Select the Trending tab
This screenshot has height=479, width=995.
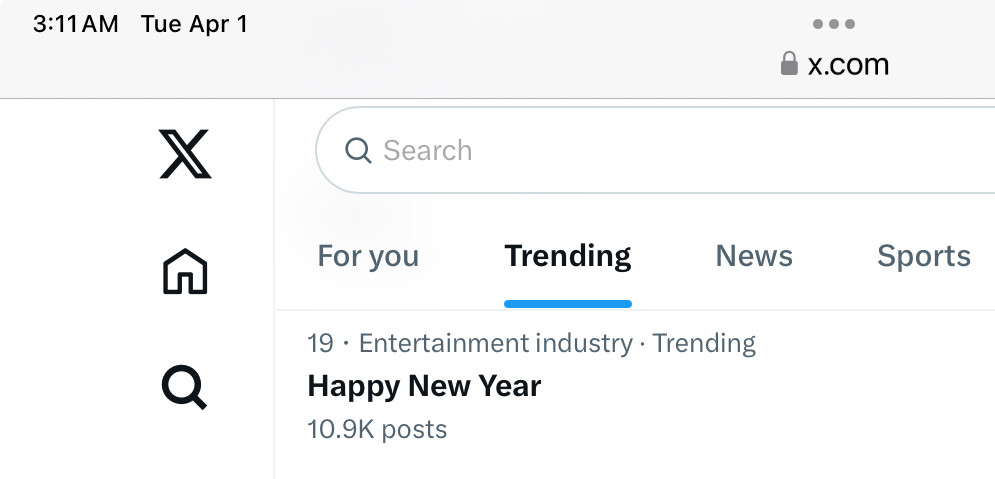(567, 256)
